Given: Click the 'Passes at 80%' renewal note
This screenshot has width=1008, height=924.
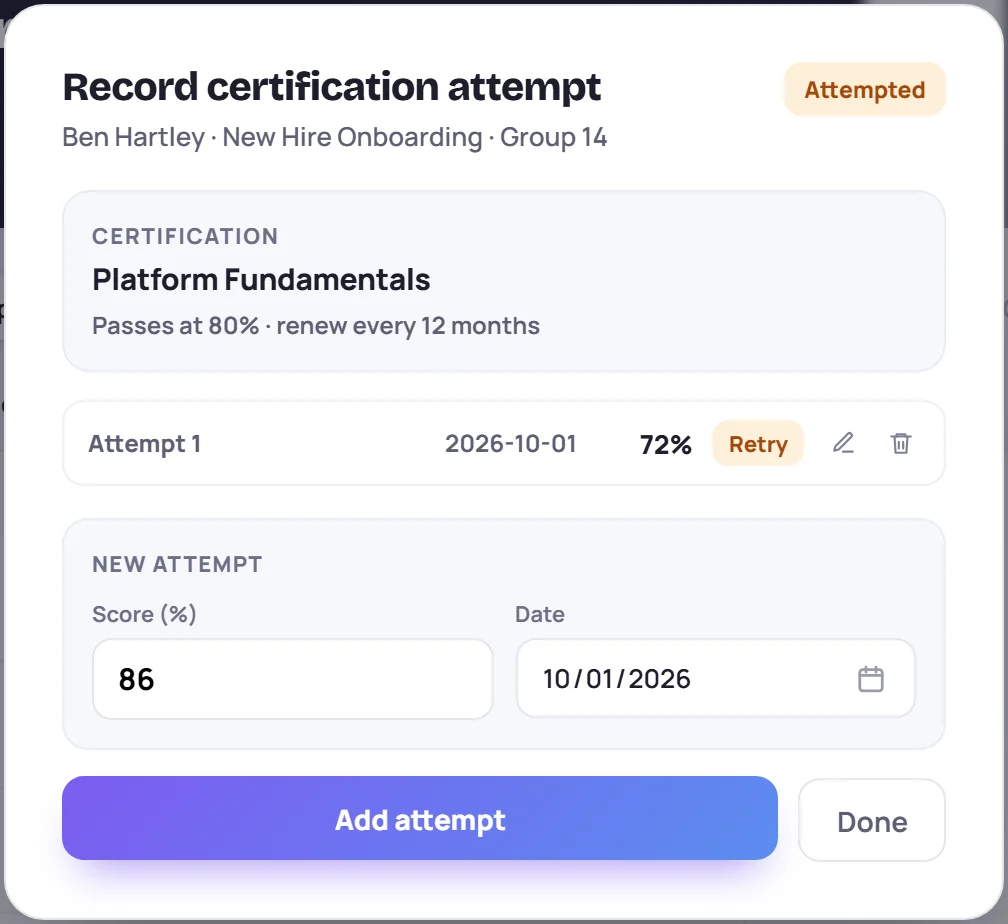Looking at the screenshot, I should 316,326.
